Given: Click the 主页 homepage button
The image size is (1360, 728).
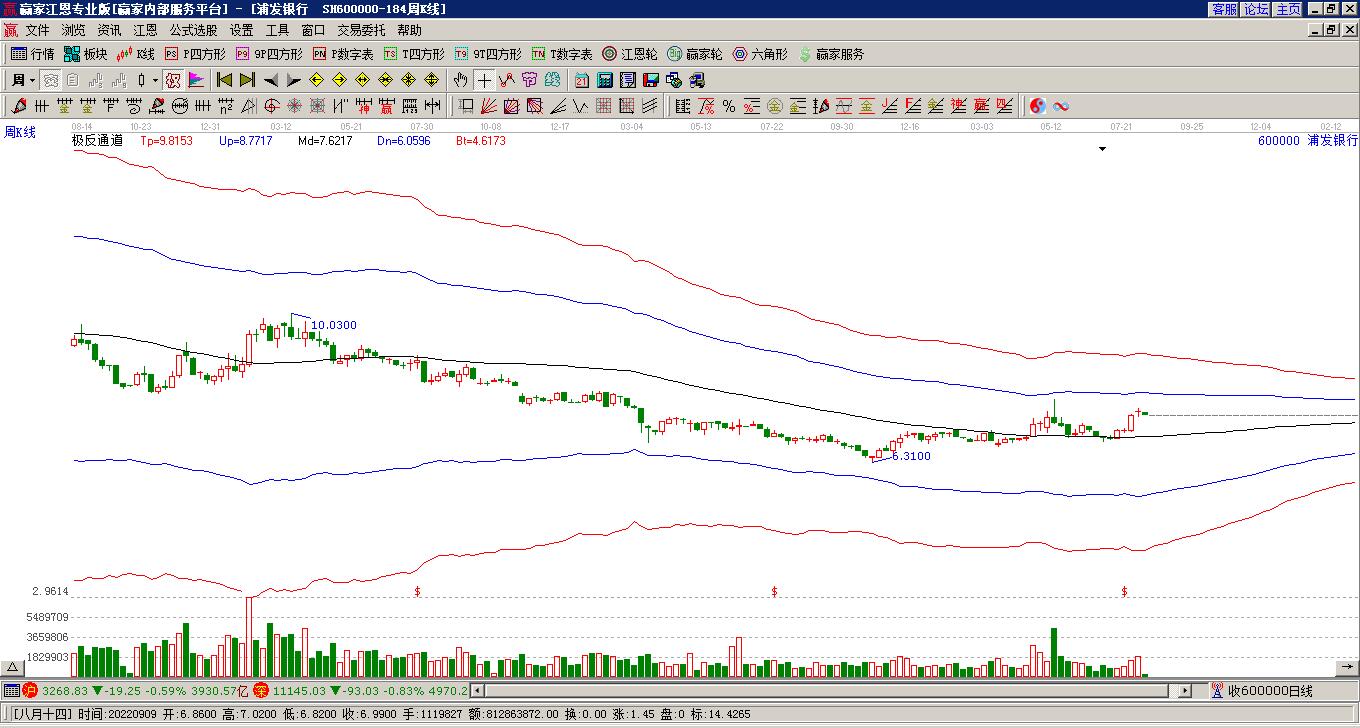Looking at the screenshot, I should click(x=1289, y=9).
